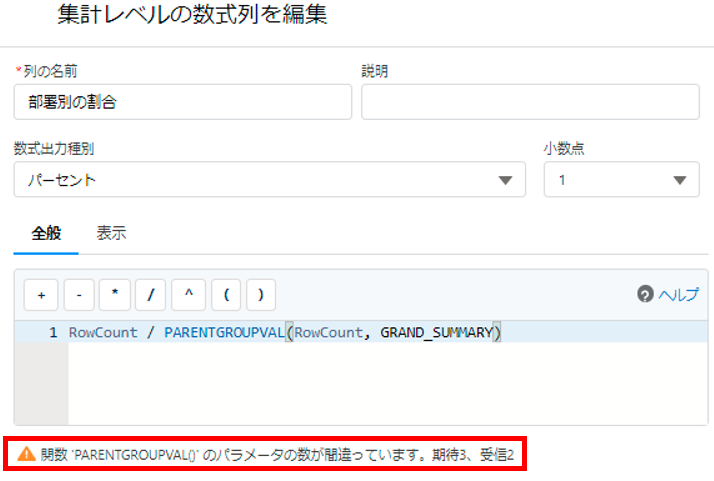Click the empty 説明 input field
The height and width of the screenshot is (481, 714).
[x=530, y=102]
